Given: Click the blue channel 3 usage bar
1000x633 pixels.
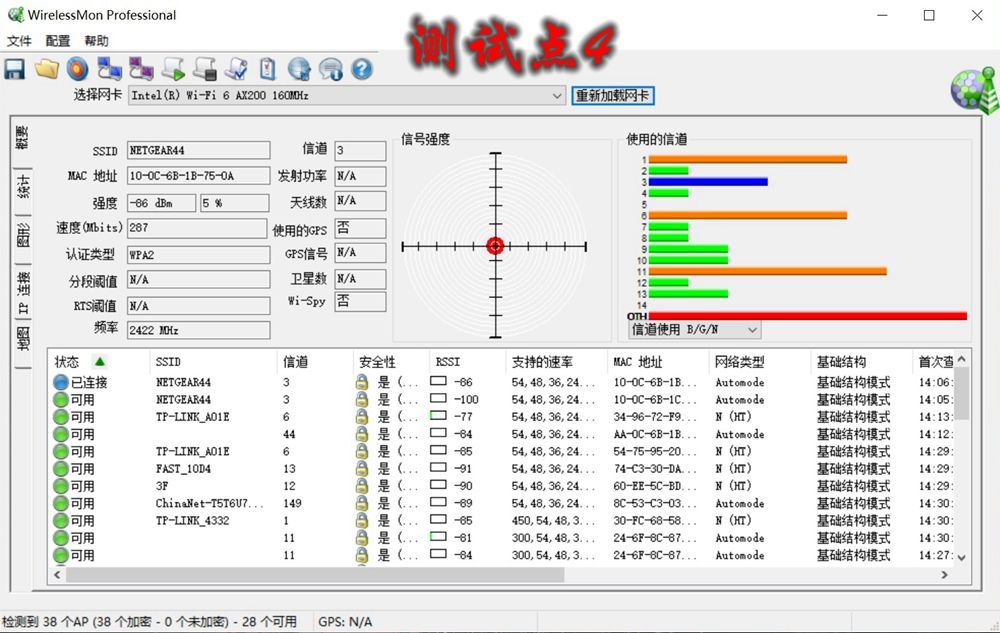Looking at the screenshot, I should click(x=708, y=182).
